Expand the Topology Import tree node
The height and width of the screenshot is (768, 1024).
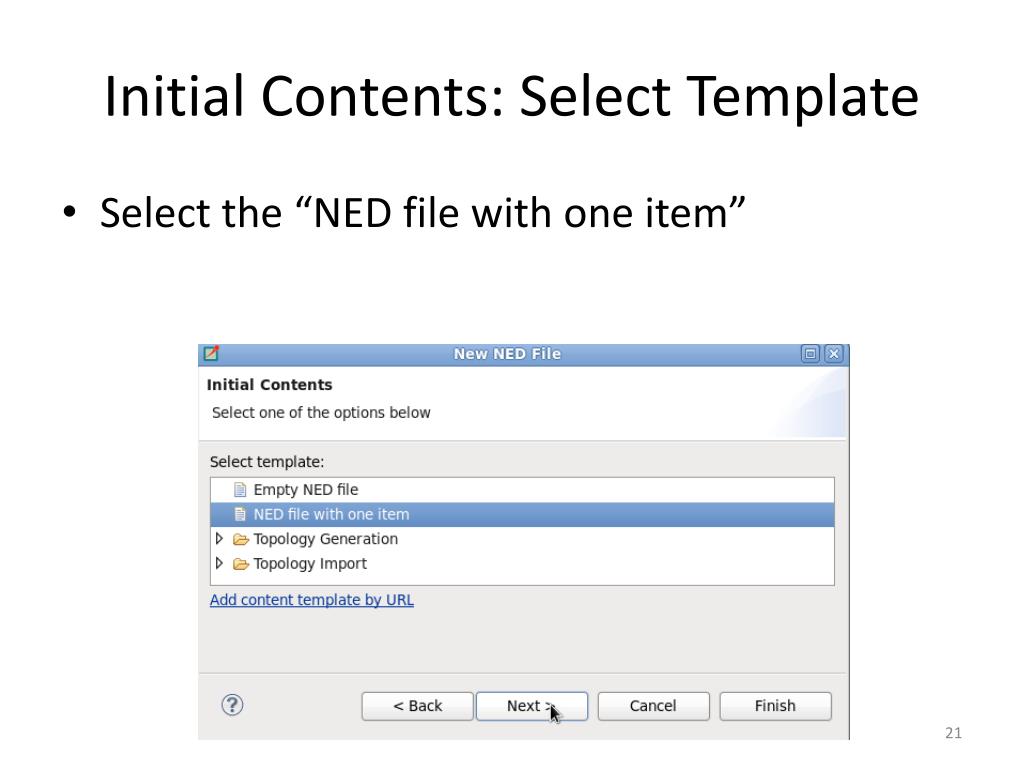[219, 564]
